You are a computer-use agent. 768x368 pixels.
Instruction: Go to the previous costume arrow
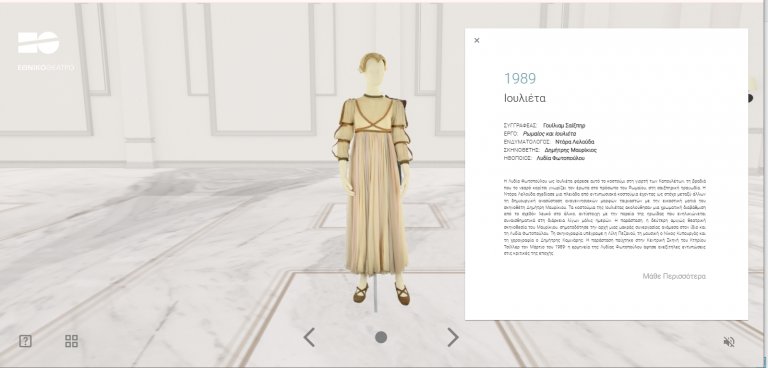pos(309,337)
